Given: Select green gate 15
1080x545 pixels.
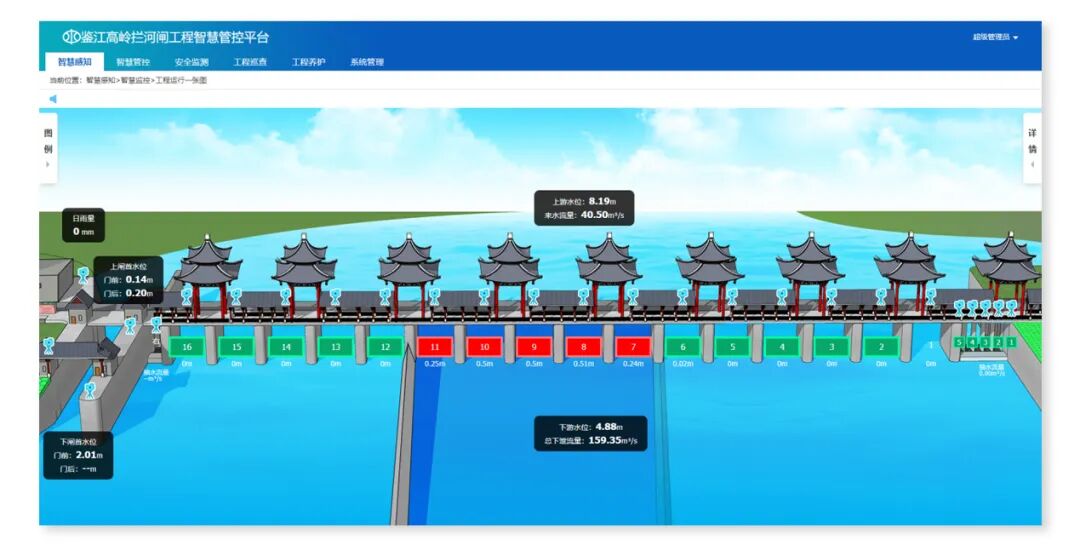Looking at the screenshot, I should coord(236,347).
